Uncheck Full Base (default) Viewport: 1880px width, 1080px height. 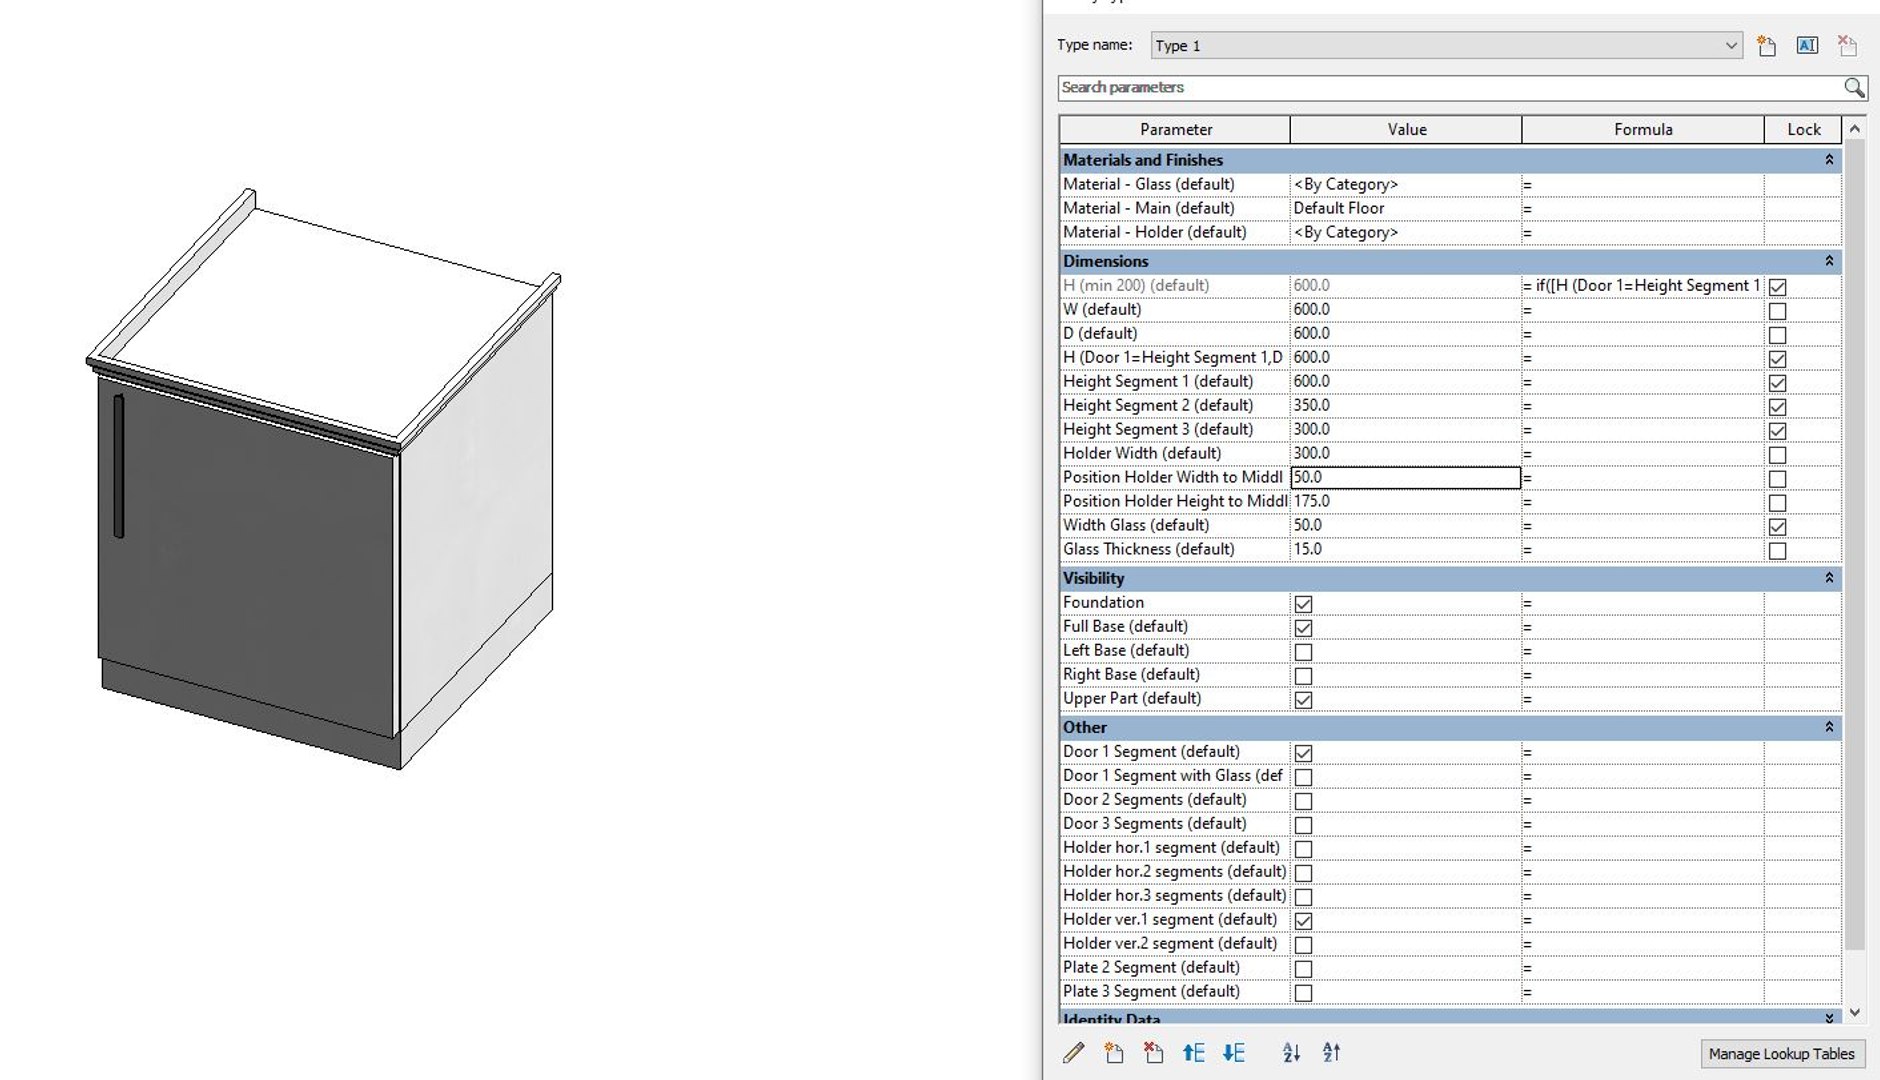pyautogui.click(x=1303, y=627)
